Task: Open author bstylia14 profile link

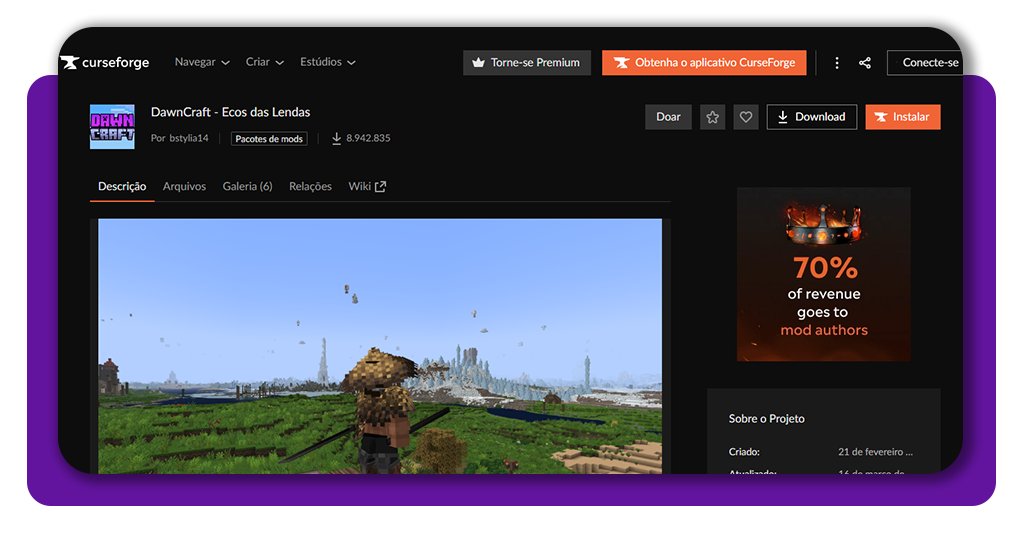Action: tap(189, 138)
